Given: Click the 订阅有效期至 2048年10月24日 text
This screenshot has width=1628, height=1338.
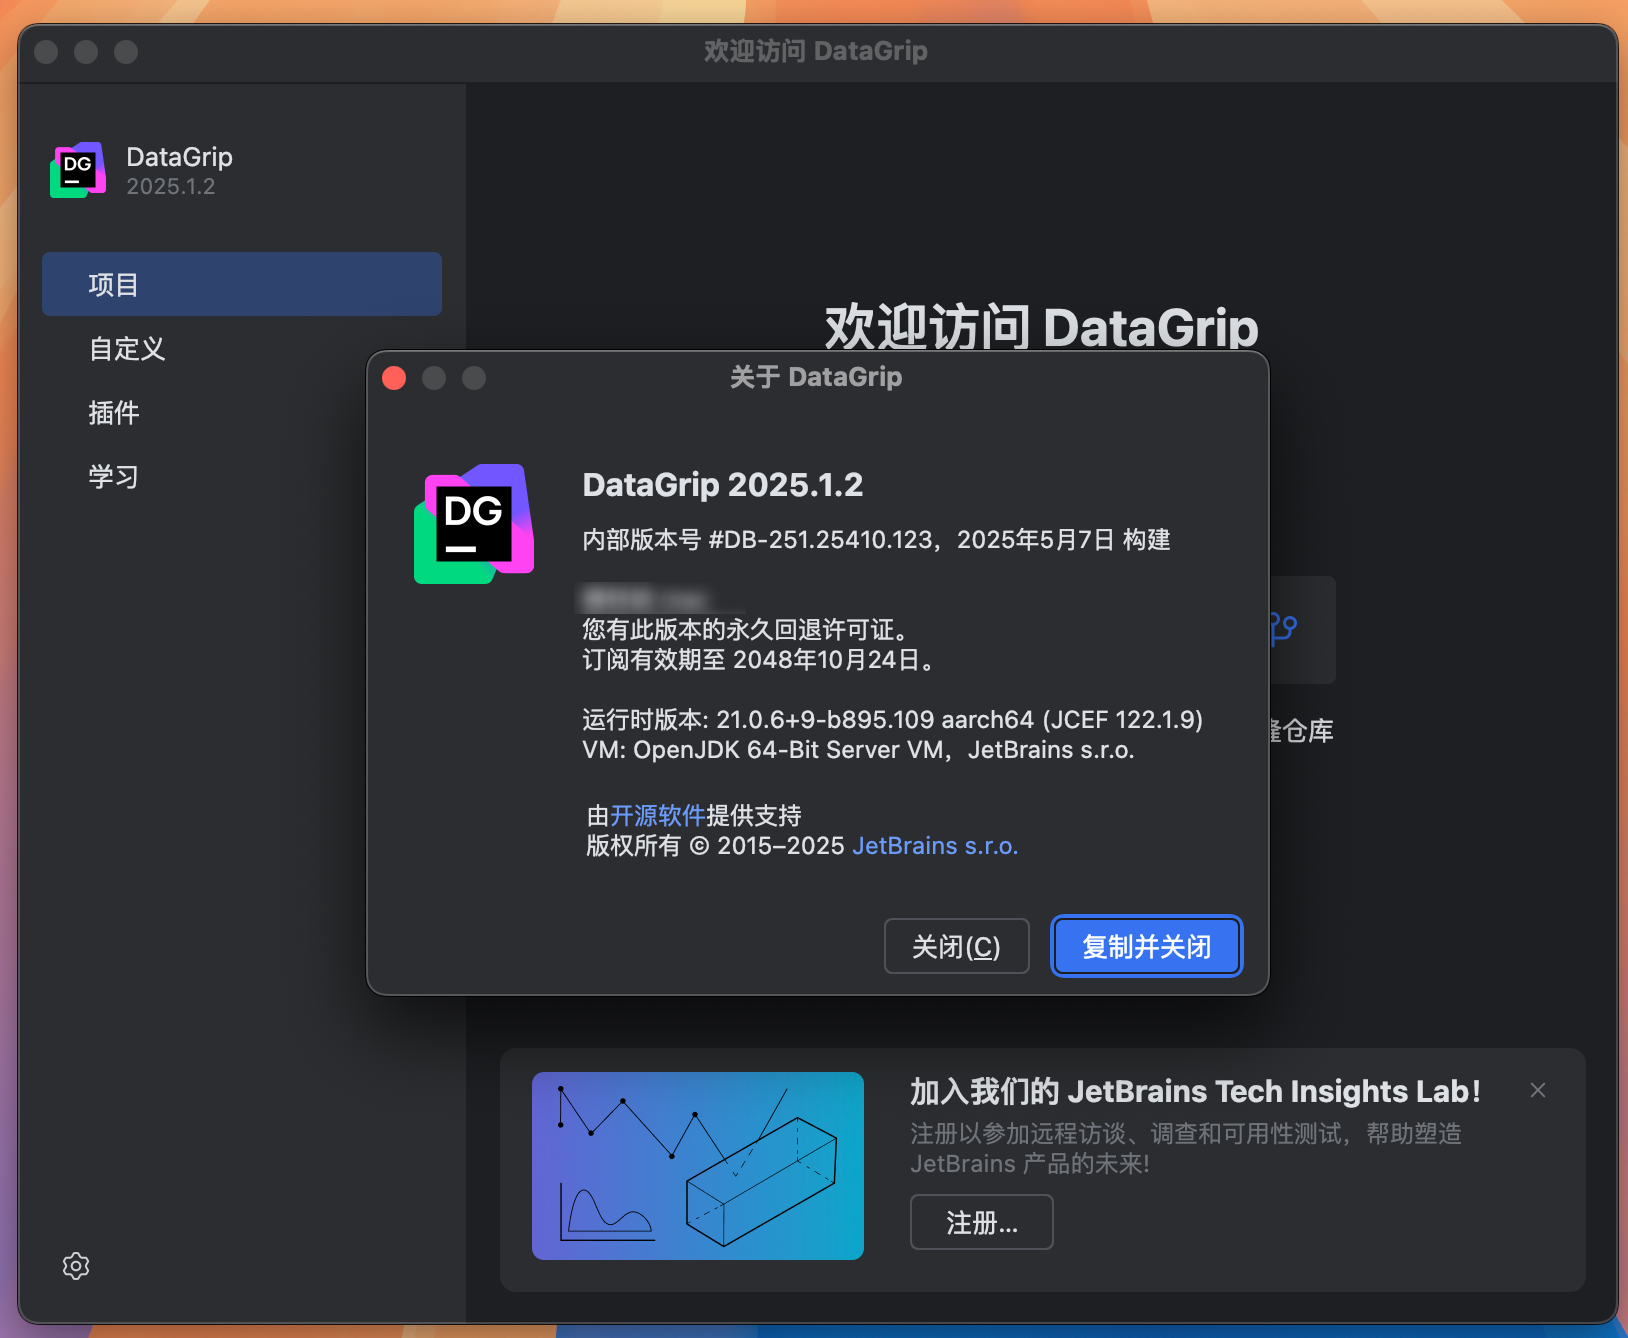Looking at the screenshot, I should click(x=760, y=660).
